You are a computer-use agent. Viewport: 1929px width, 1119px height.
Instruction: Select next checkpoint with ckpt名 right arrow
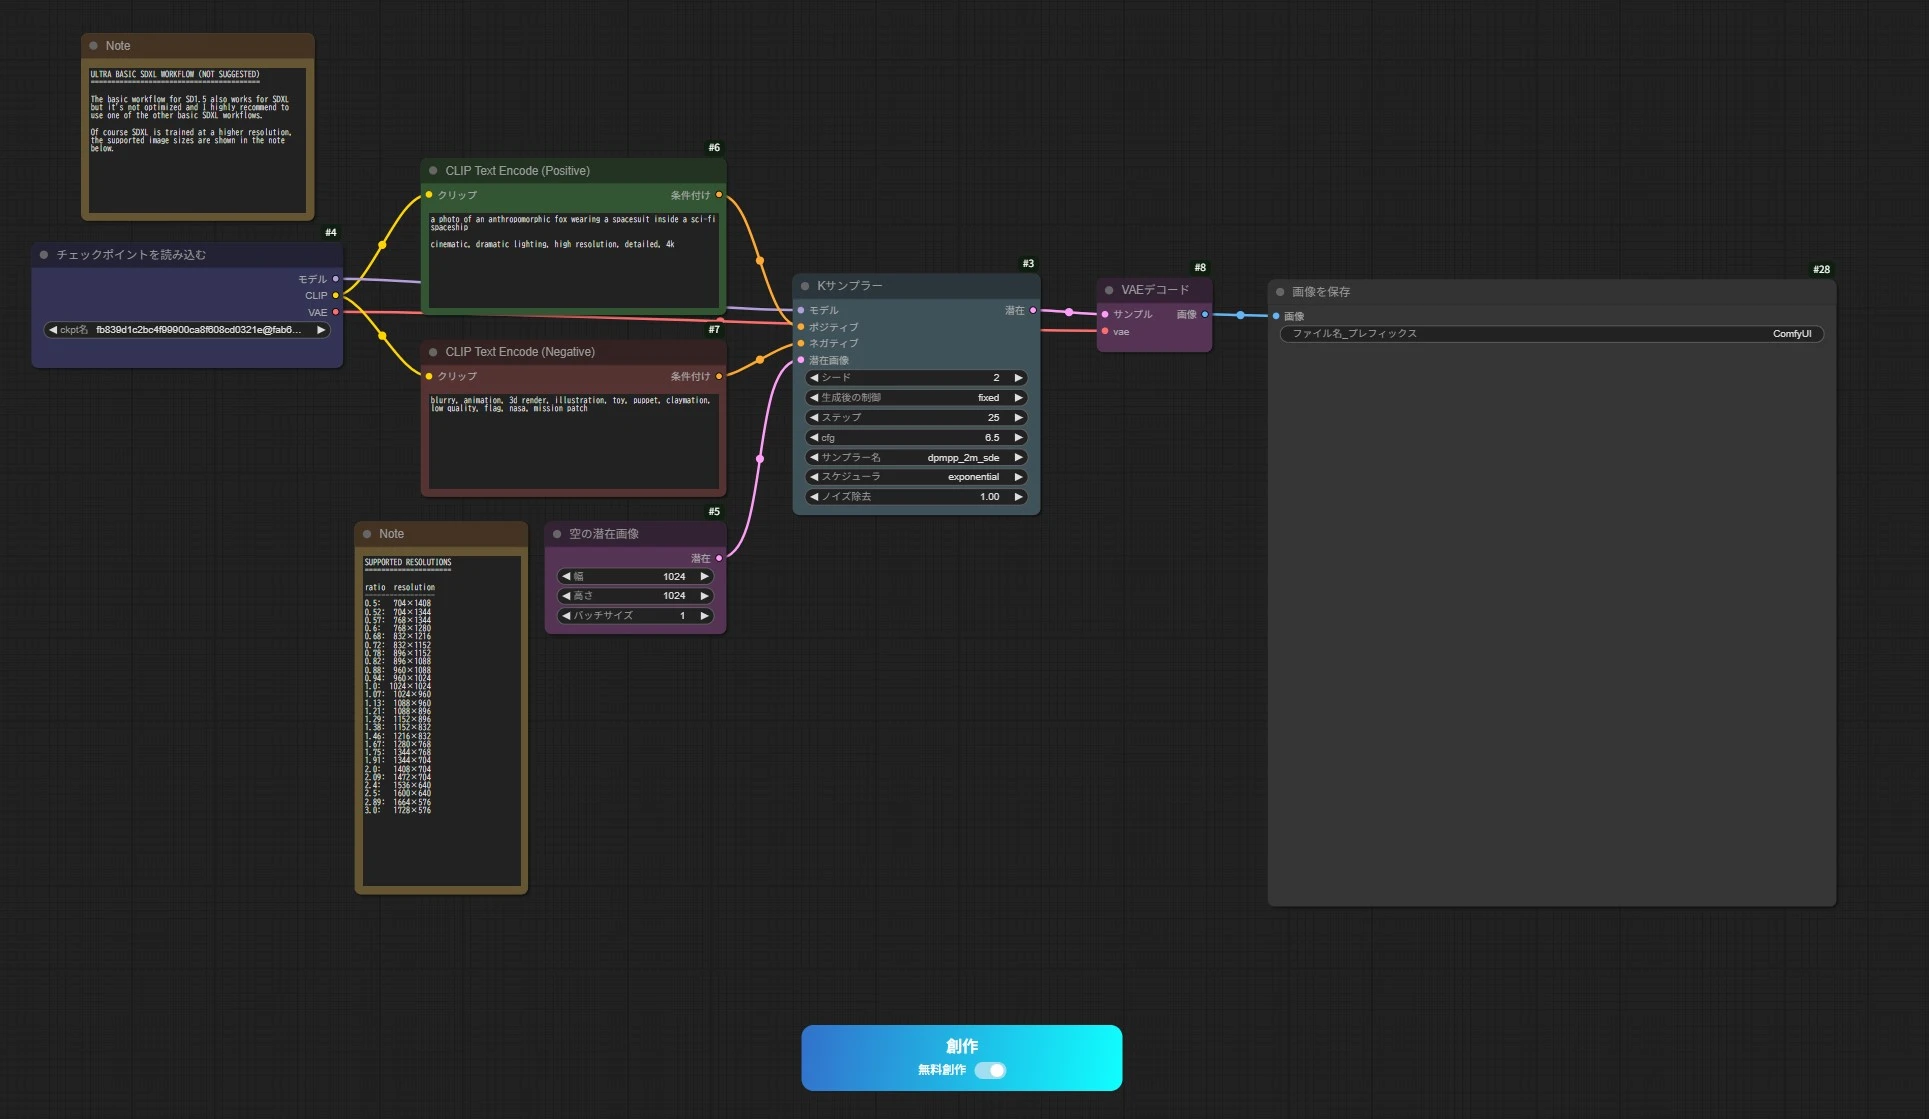tap(320, 330)
